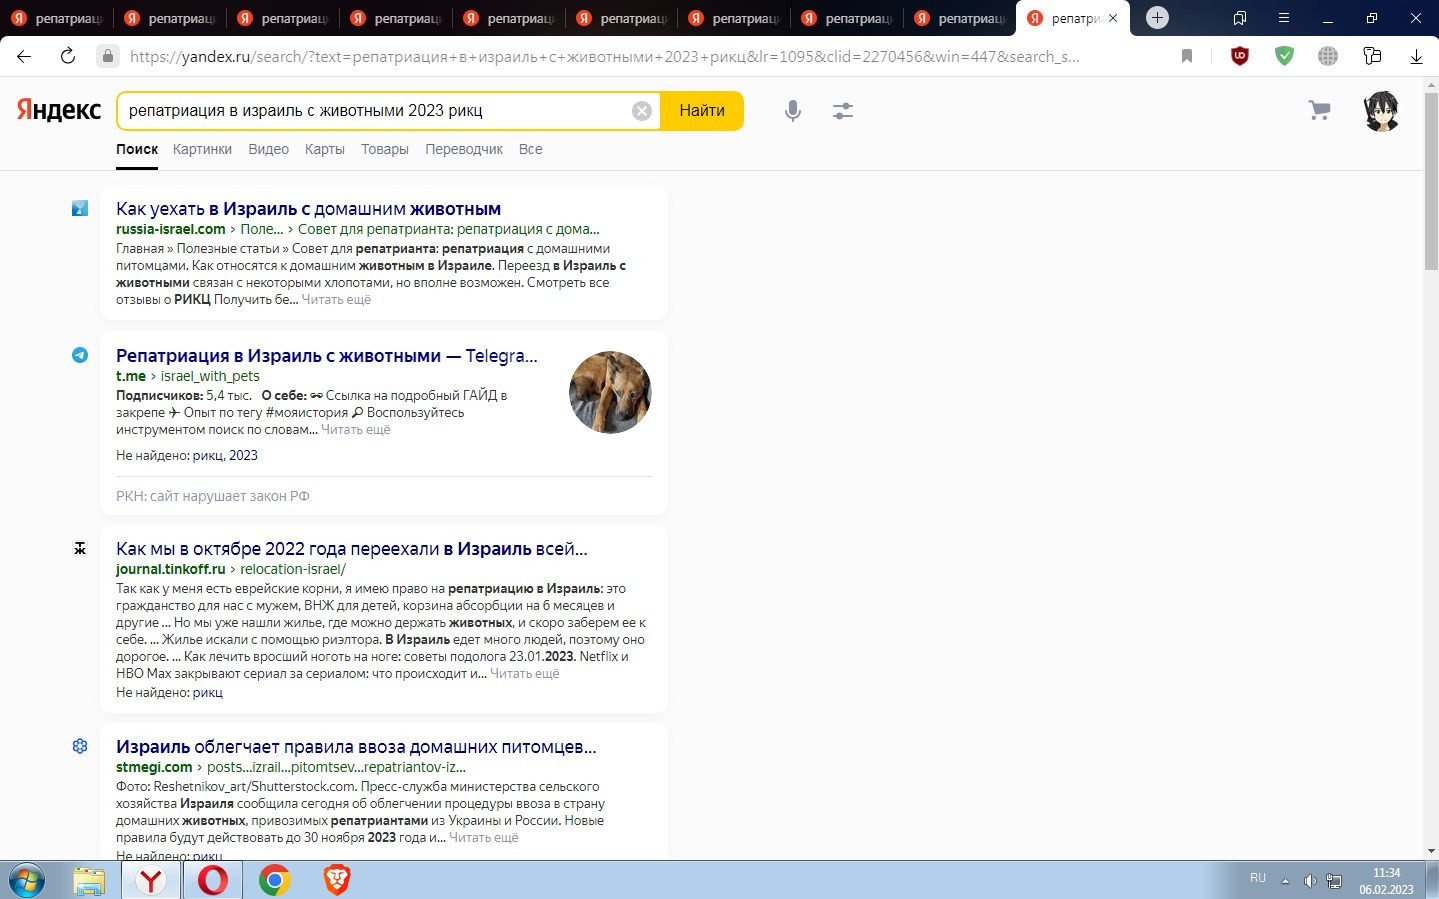Show hidden tray icons arrow
Viewport: 1439px width, 899px height.
tap(1285, 881)
